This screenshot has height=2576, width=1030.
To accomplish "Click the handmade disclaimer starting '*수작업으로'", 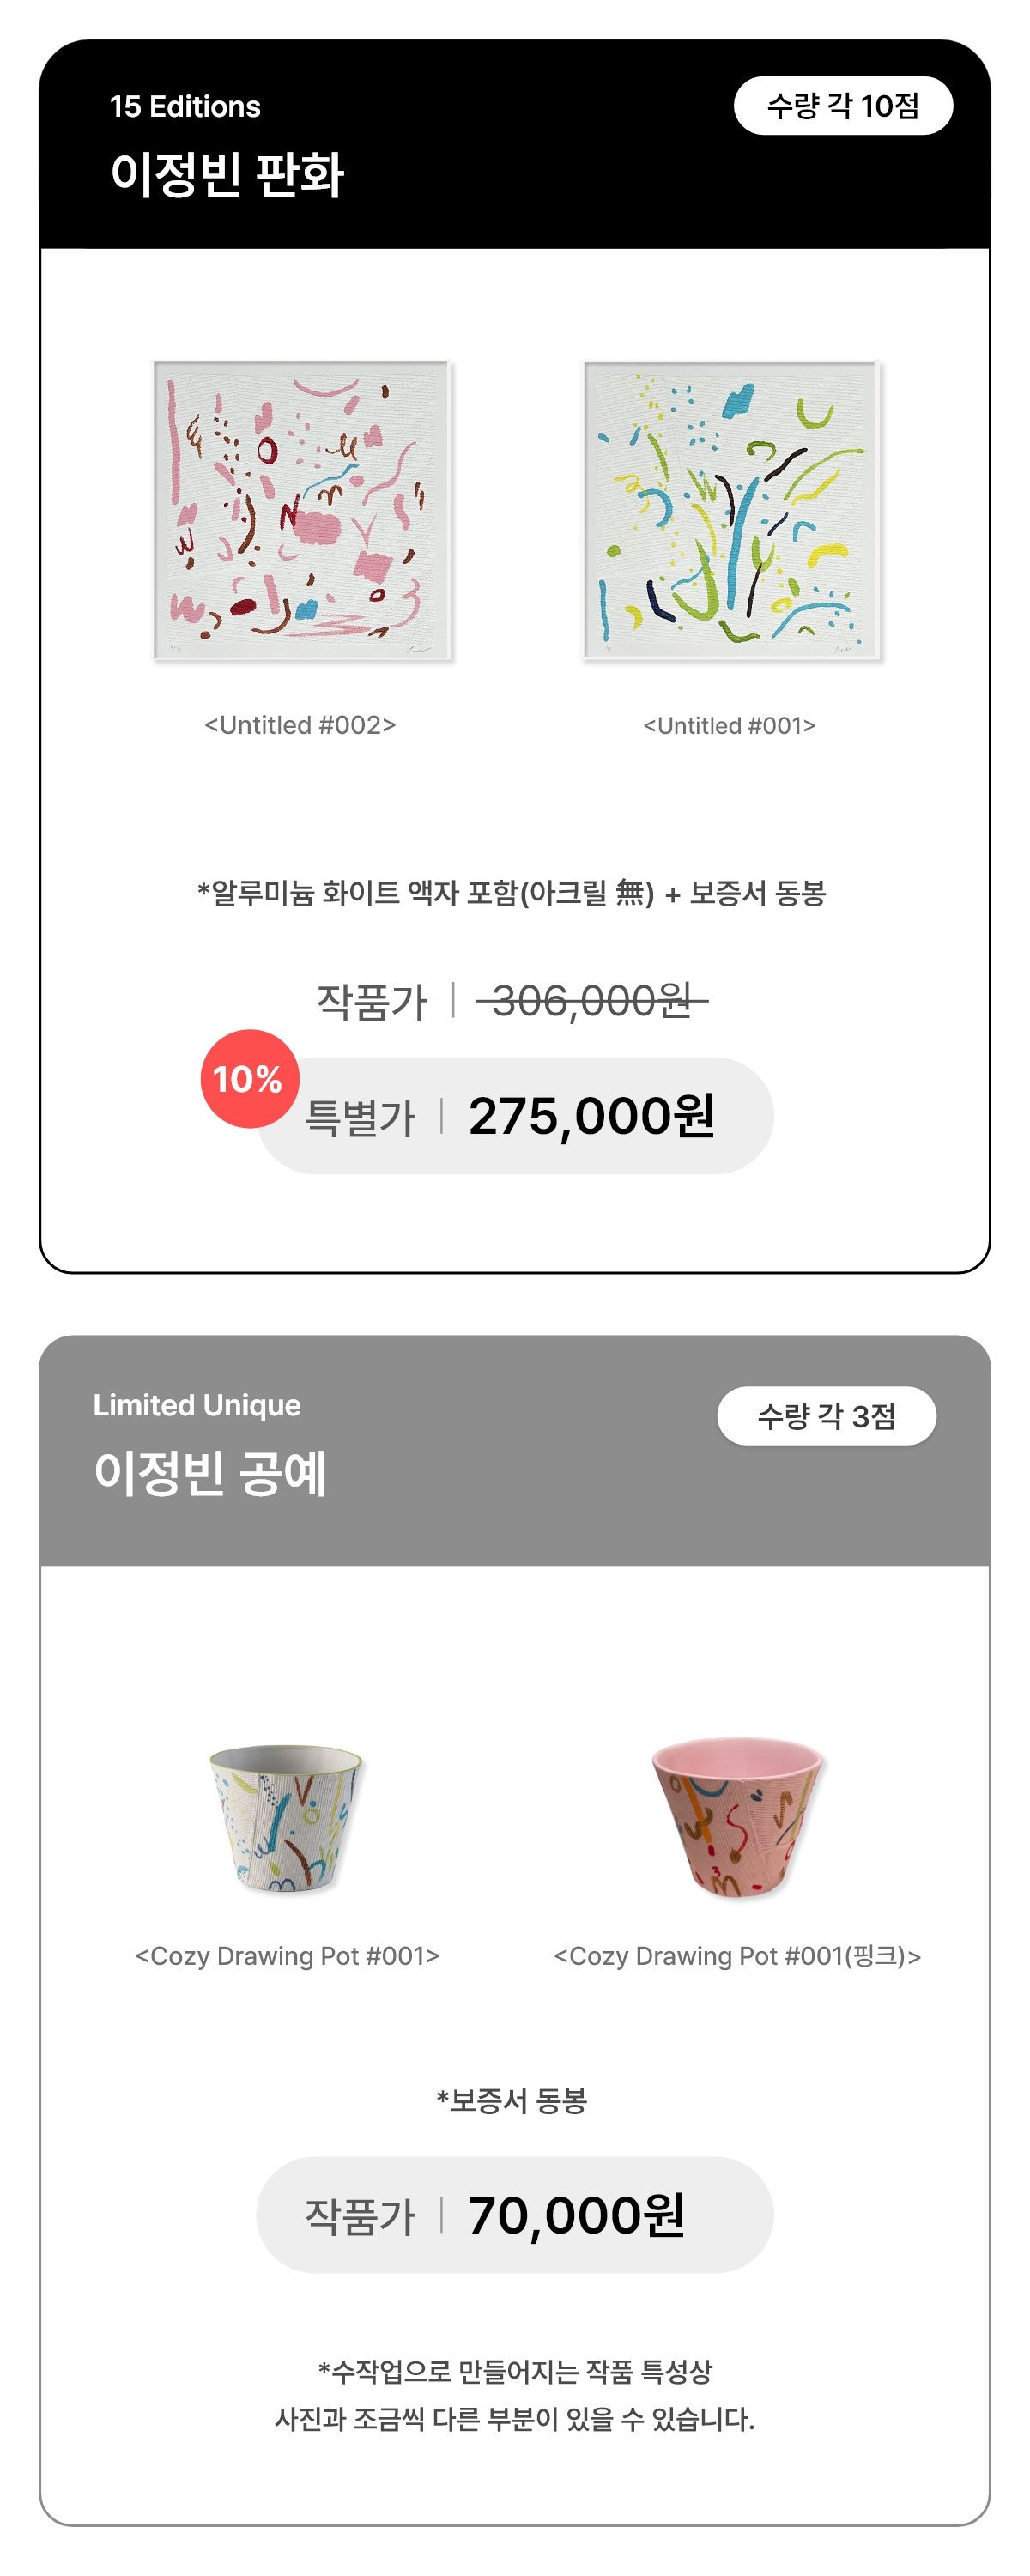I will point(514,2371).
